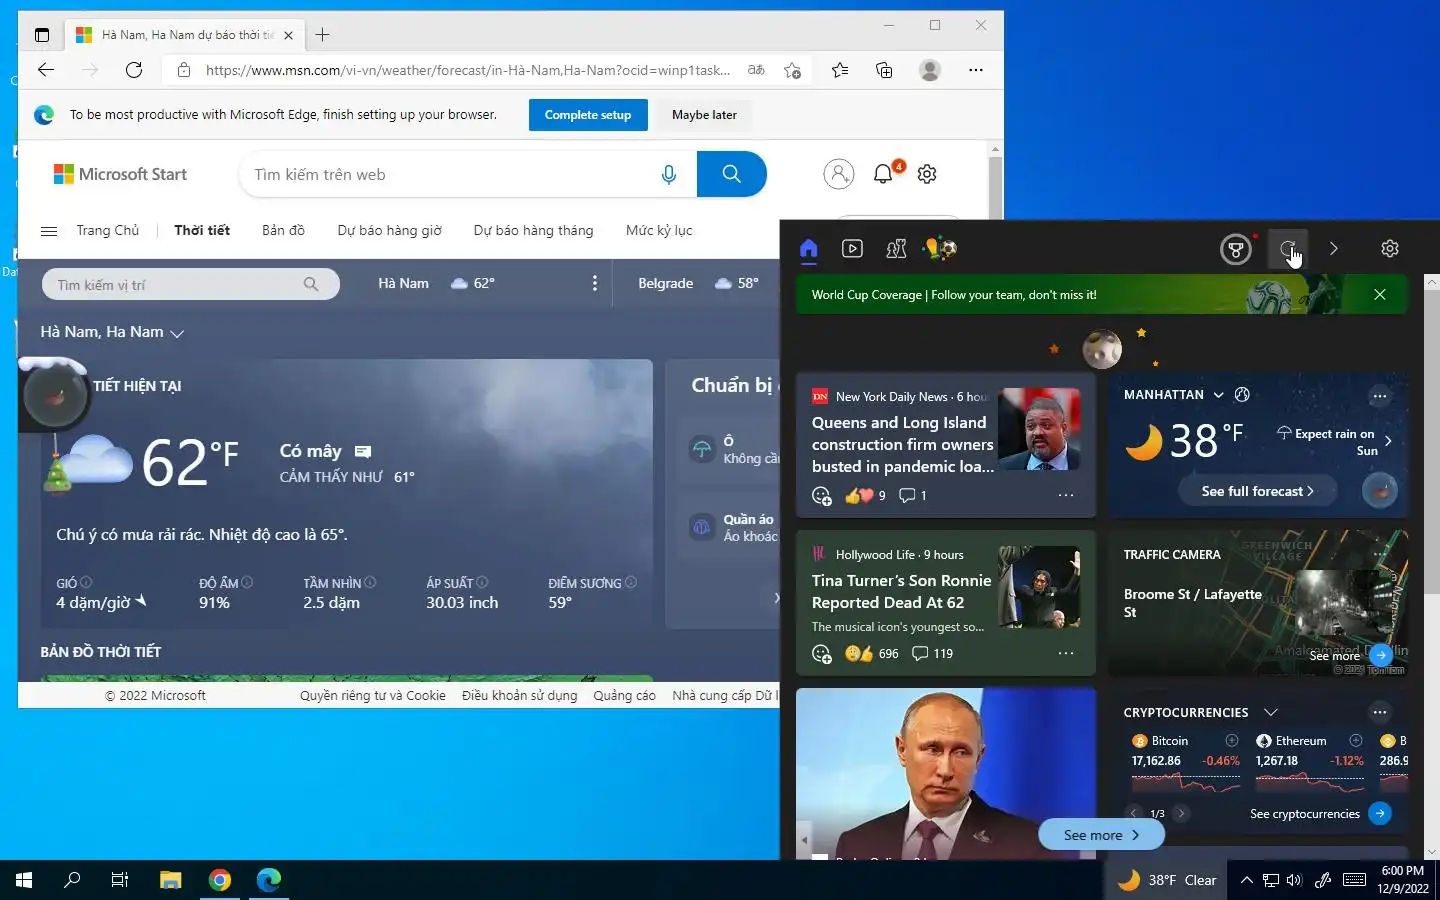1440x900 pixels.
Task: Expand the Manhattan location dropdown
Action: click(x=1218, y=395)
